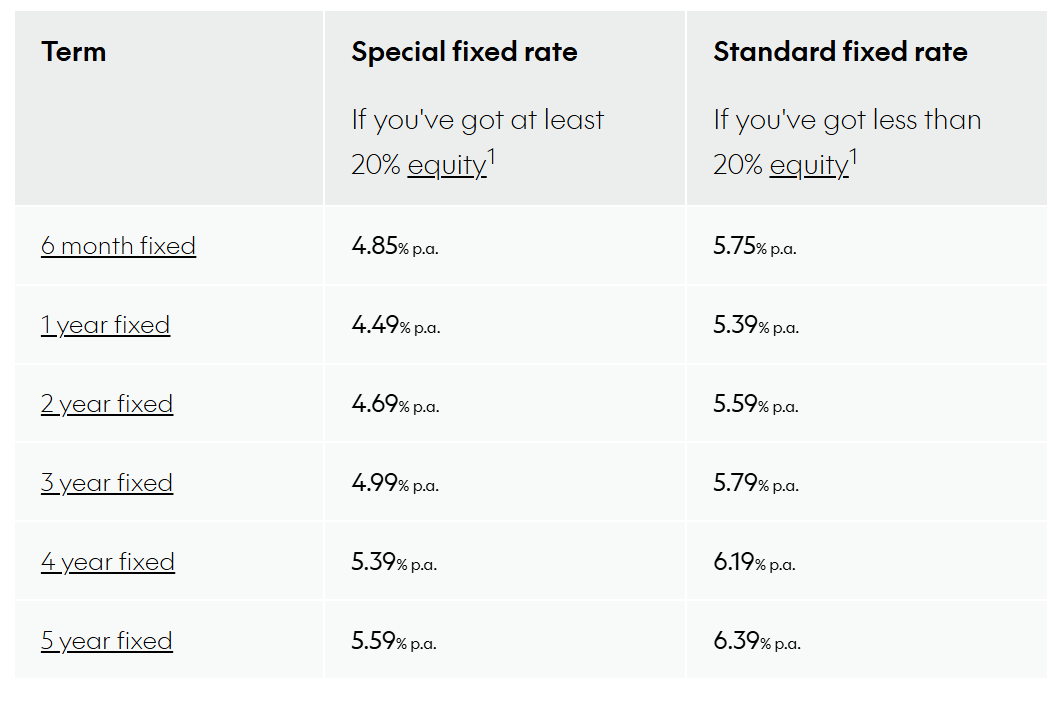The width and height of the screenshot is (1049, 720).
Task: Click the 4.49% p.a. special rate cell
Action: 395,325
